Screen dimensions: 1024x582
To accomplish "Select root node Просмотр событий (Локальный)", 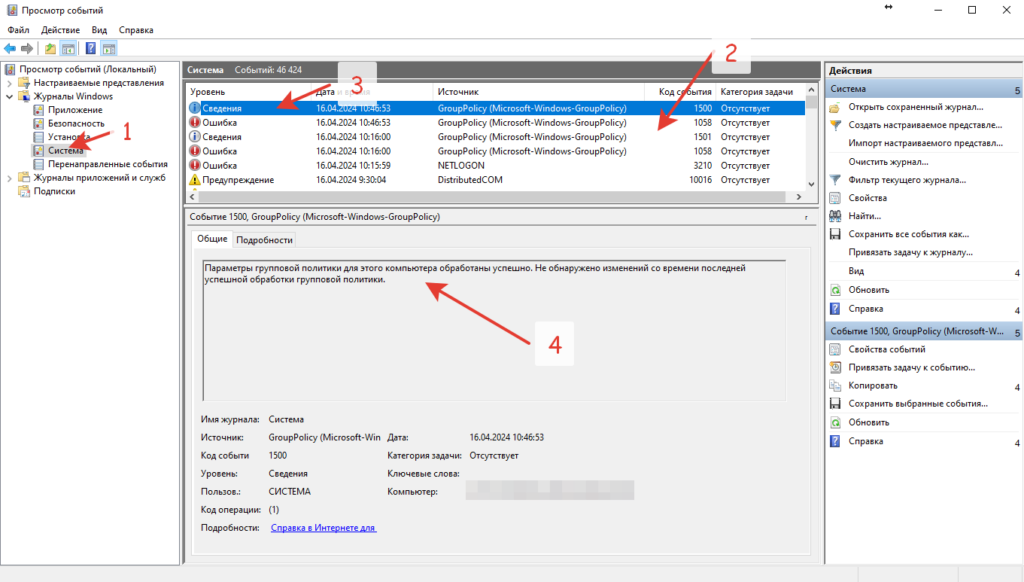I will [x=88, y=69].
